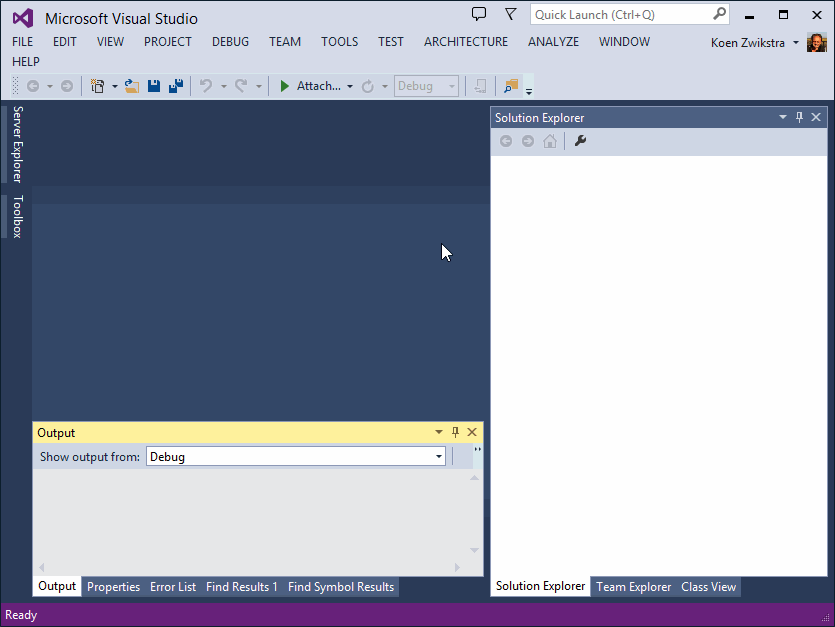The image size is (835, 627).
Task: Click the Navigate Backward toolbar arrow
Action: pyautogui.click(x=33, y=86)
